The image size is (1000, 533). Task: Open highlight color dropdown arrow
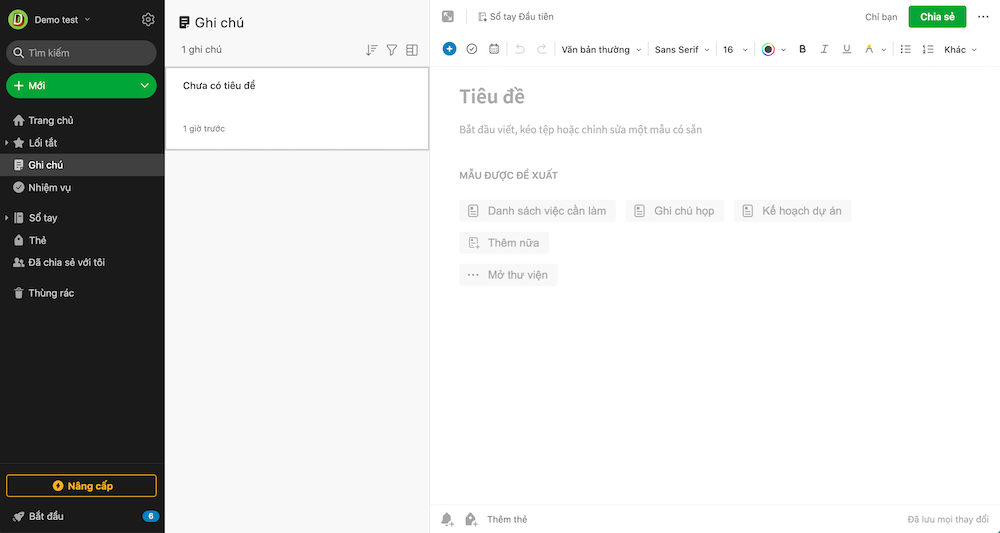[x=884, y=50]
